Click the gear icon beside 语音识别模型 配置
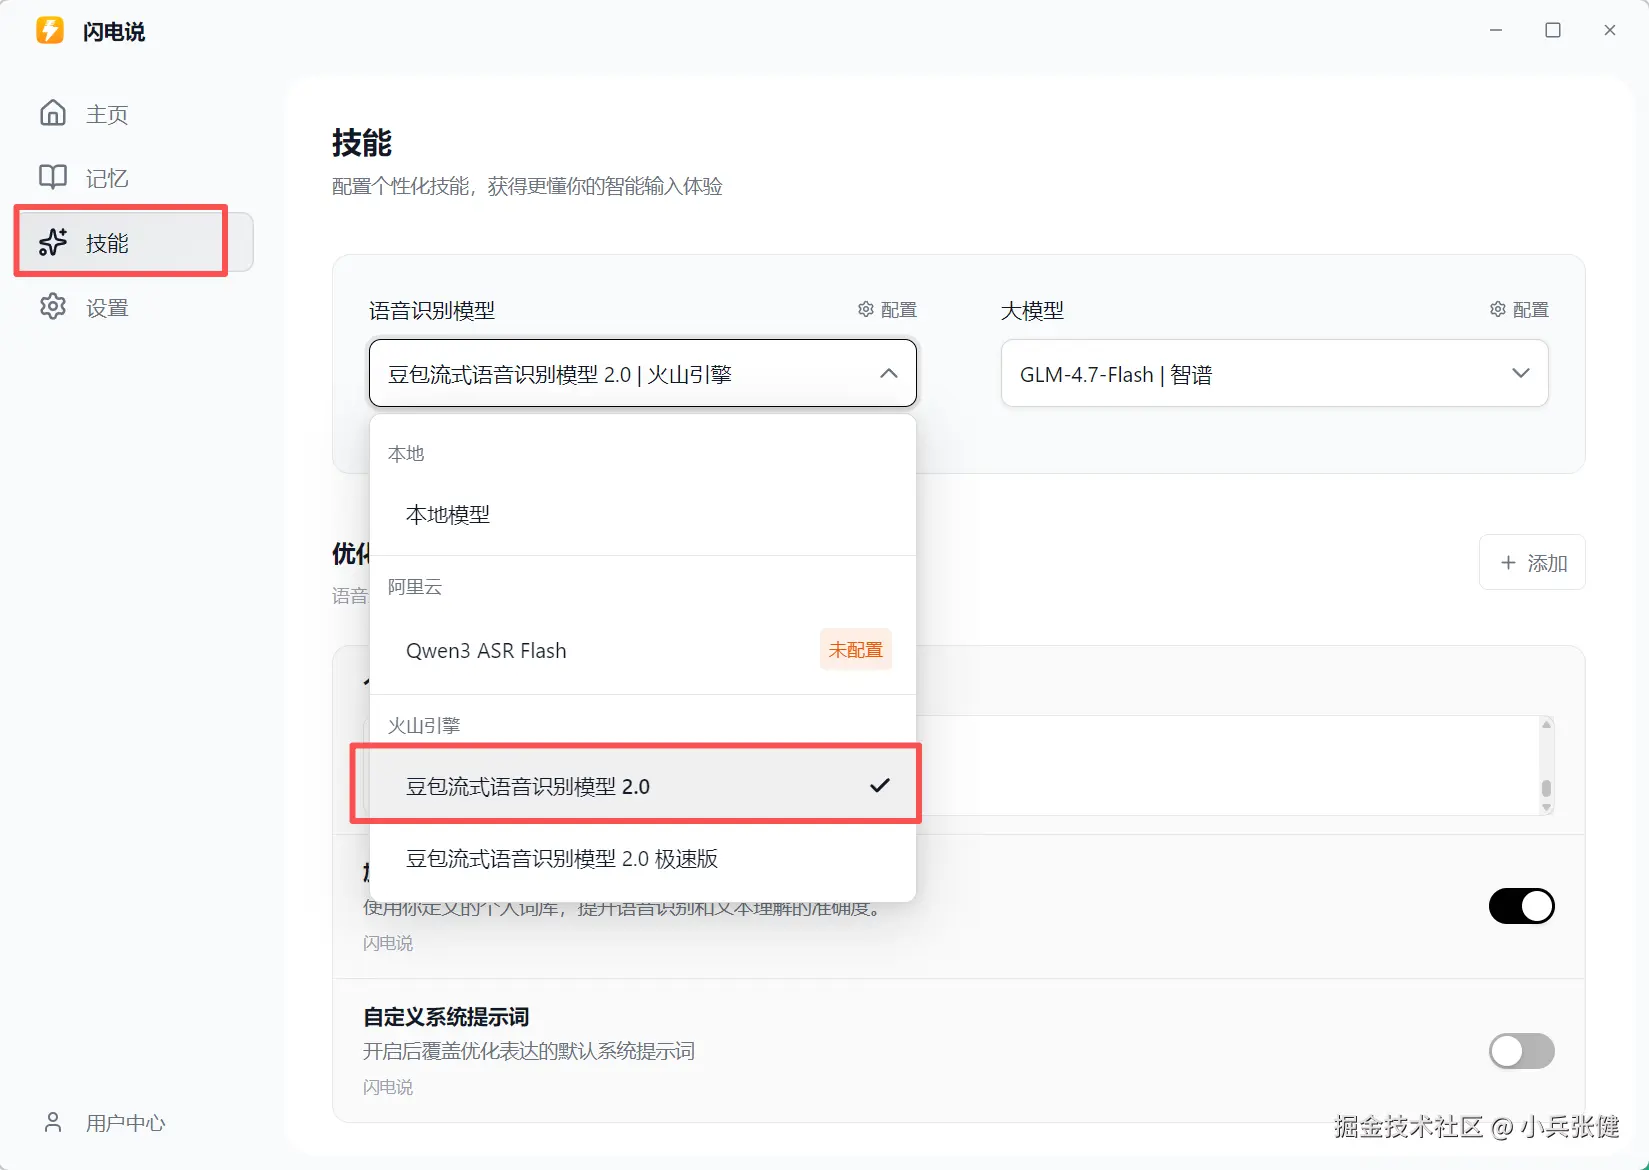 tap(866, 309)
